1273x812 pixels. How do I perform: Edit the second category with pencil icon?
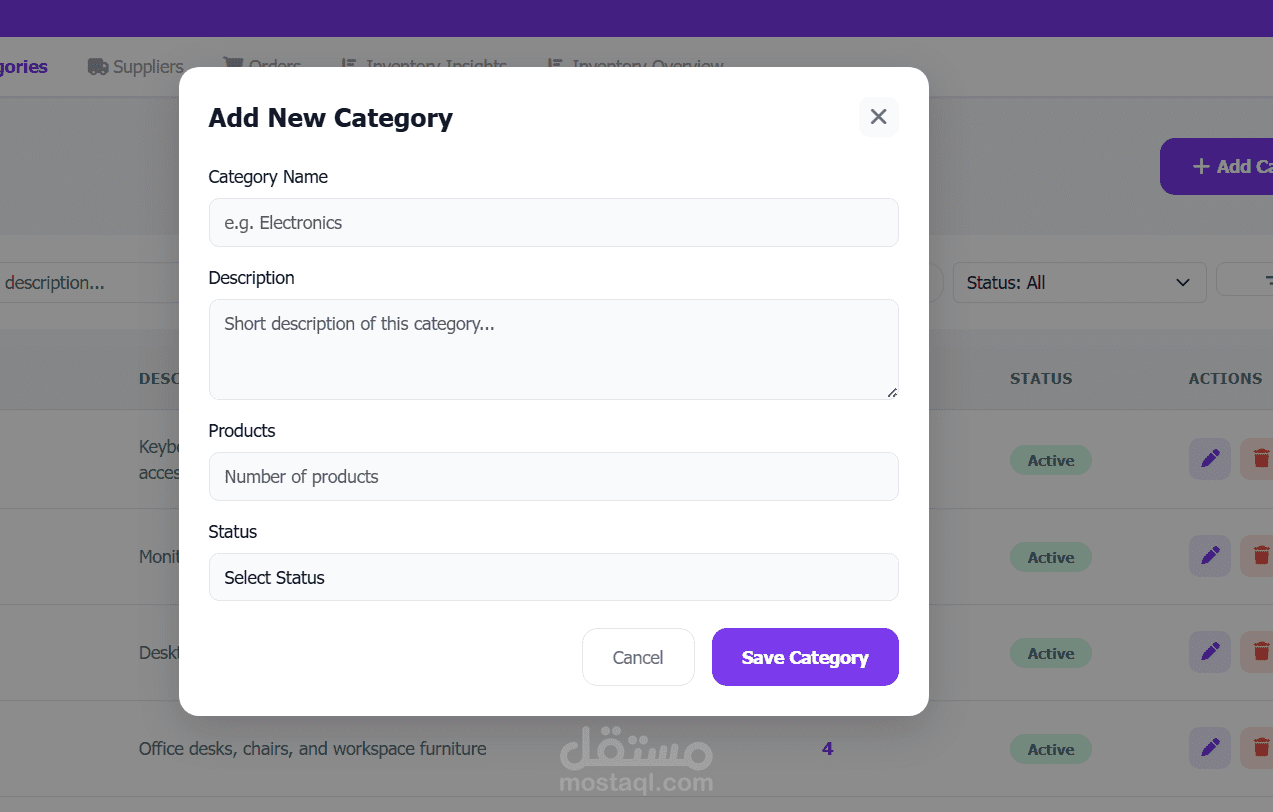[x=1210, y=556]
